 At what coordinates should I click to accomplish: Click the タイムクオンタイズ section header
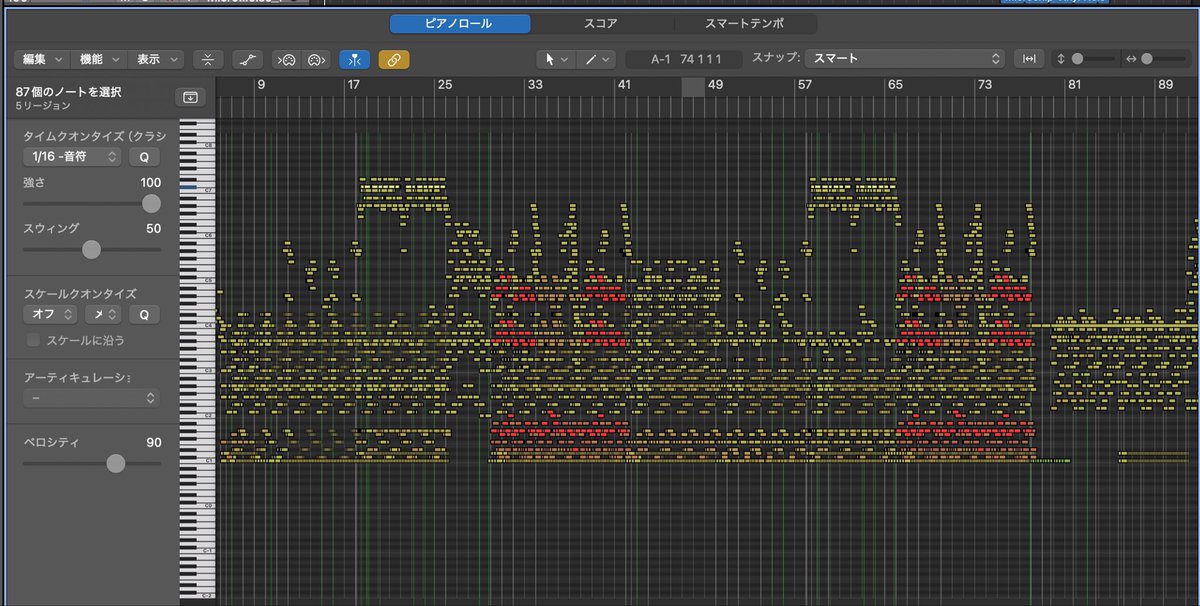click(95, 135)
